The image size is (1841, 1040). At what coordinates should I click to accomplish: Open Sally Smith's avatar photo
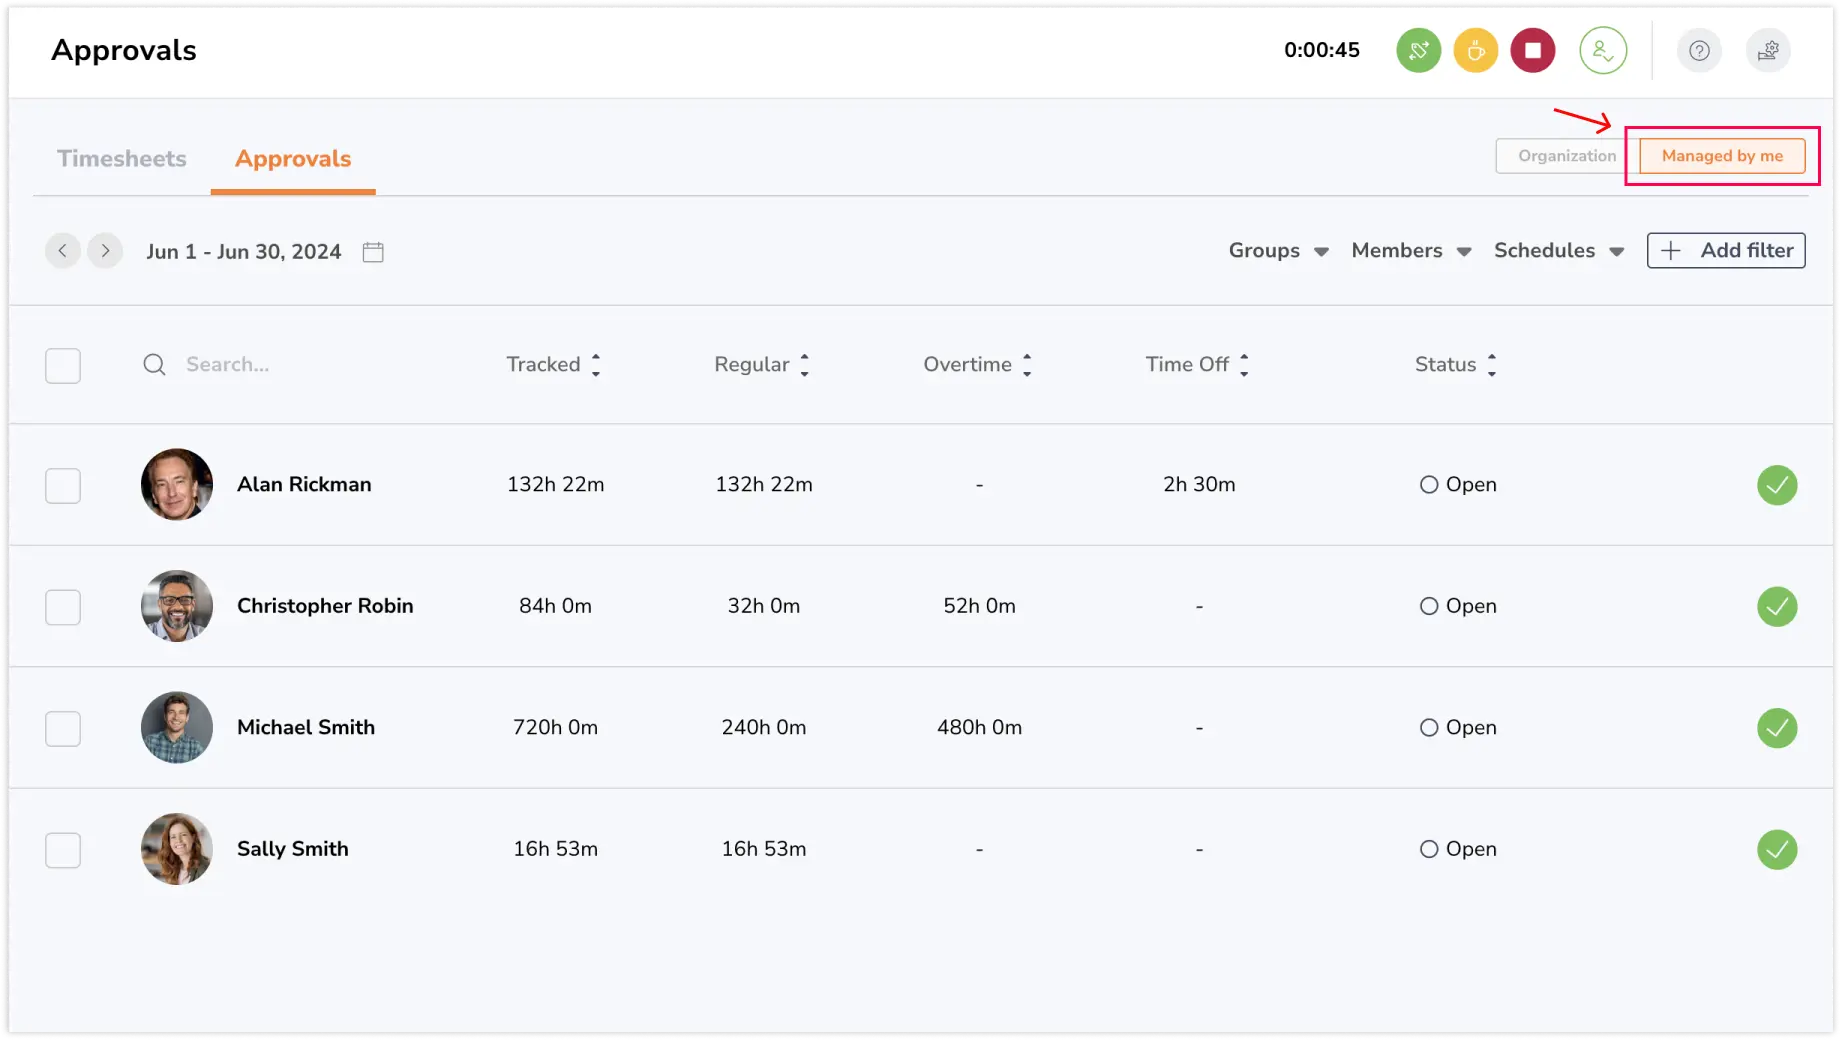click(x=177, y=849)
